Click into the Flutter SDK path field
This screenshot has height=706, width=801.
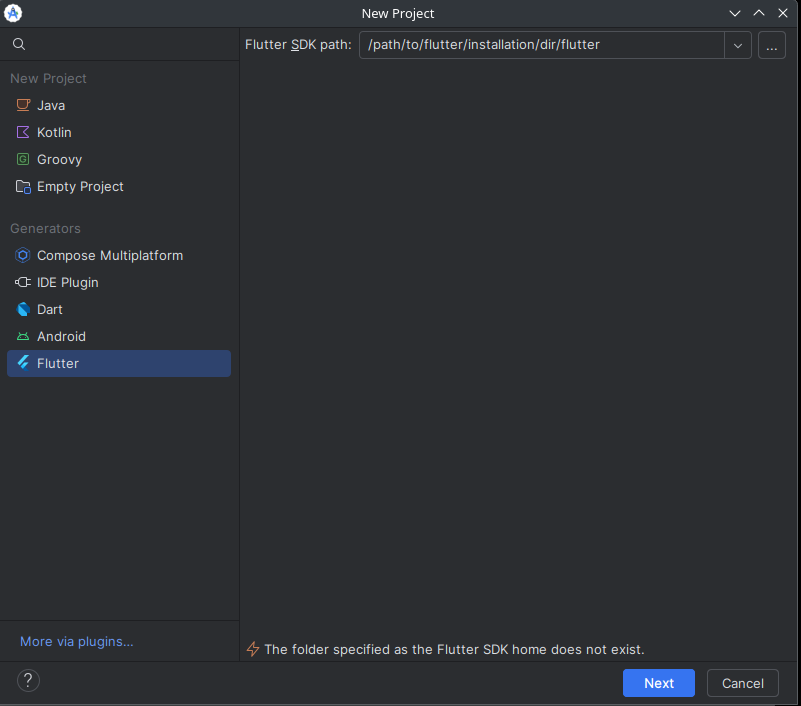click(x=541, y=45)
